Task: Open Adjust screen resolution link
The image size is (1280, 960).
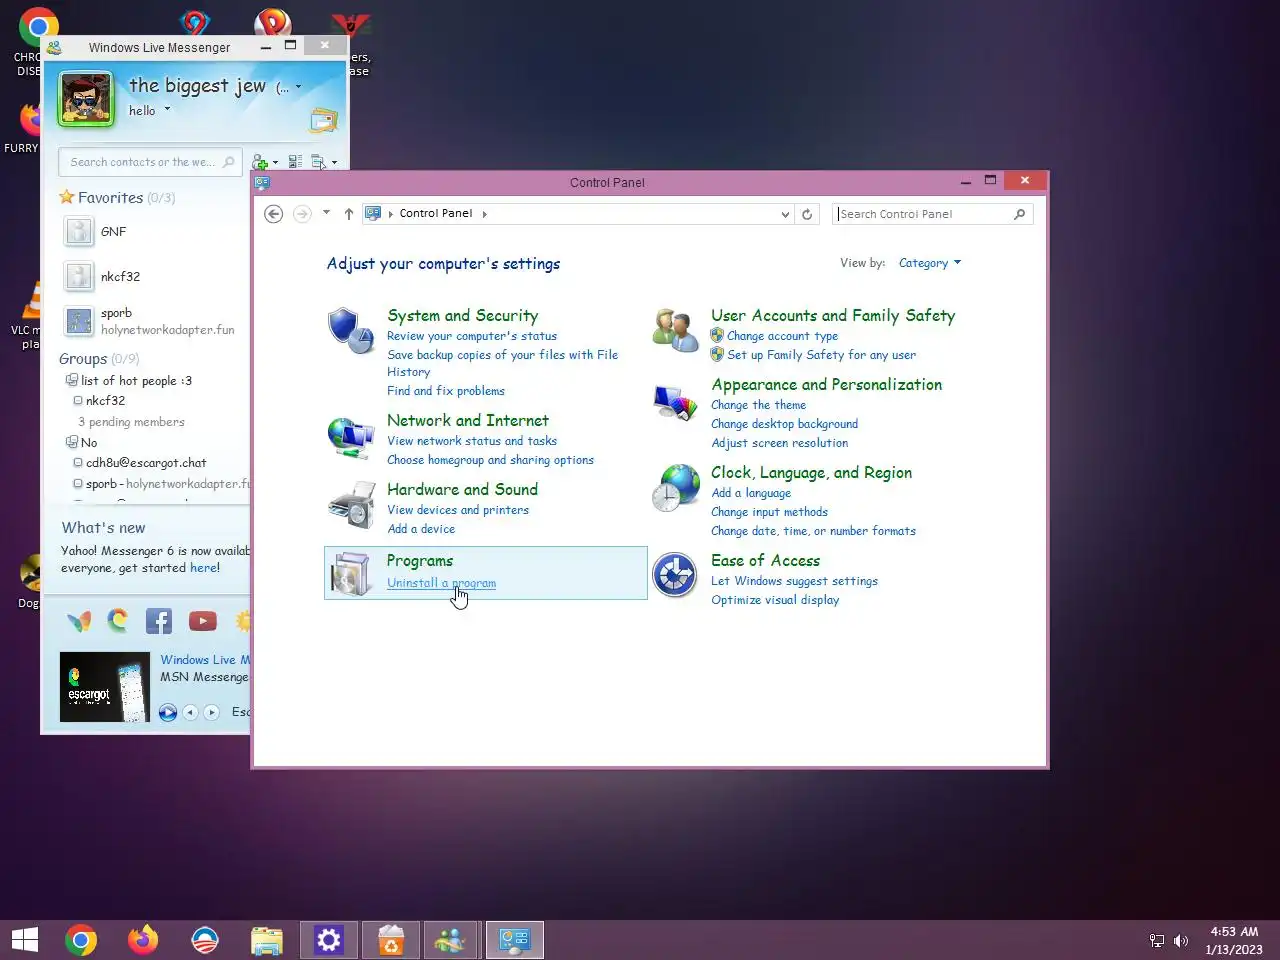Action: point(779,443)
